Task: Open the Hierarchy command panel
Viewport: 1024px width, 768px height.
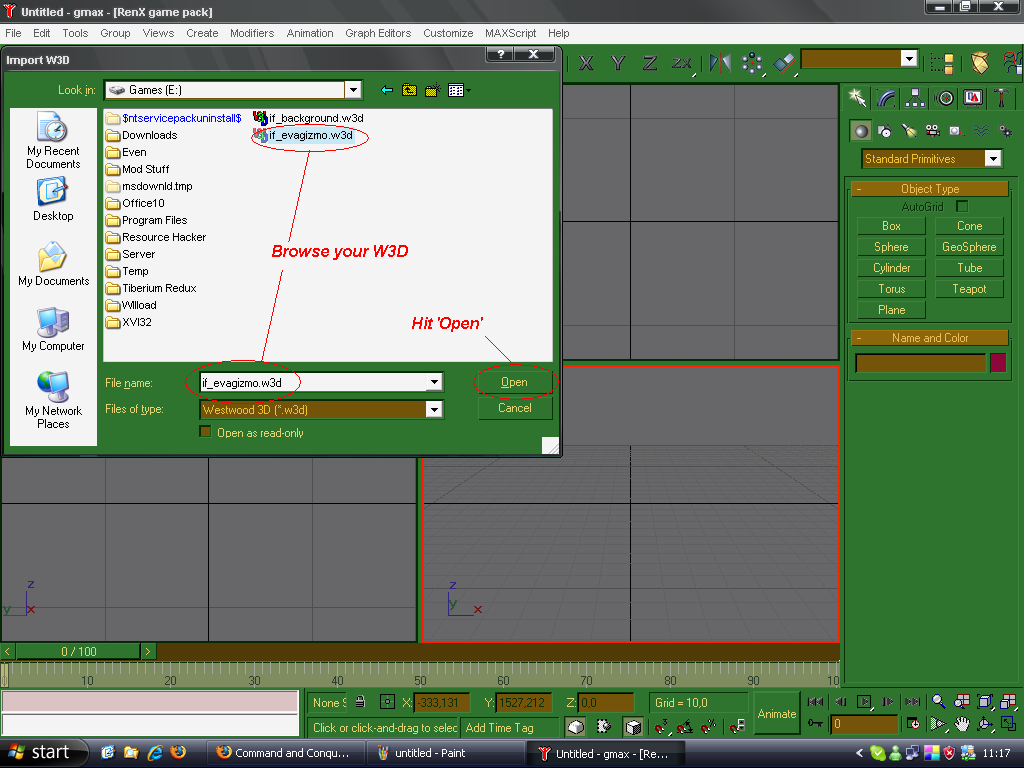Action: pyautogui.click(x=915, y=96)
